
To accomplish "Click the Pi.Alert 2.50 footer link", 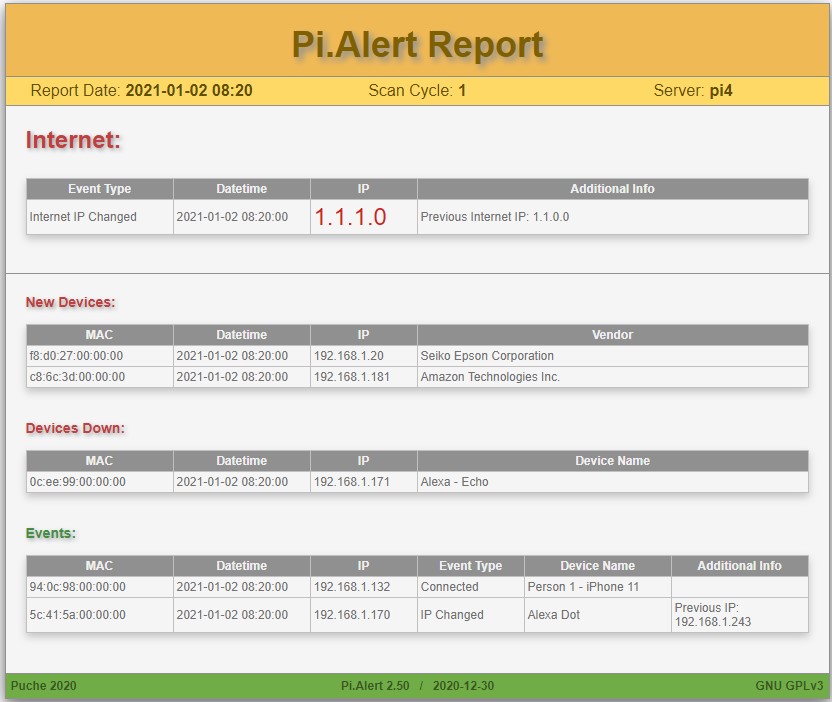I will click(x=375, y=686).
